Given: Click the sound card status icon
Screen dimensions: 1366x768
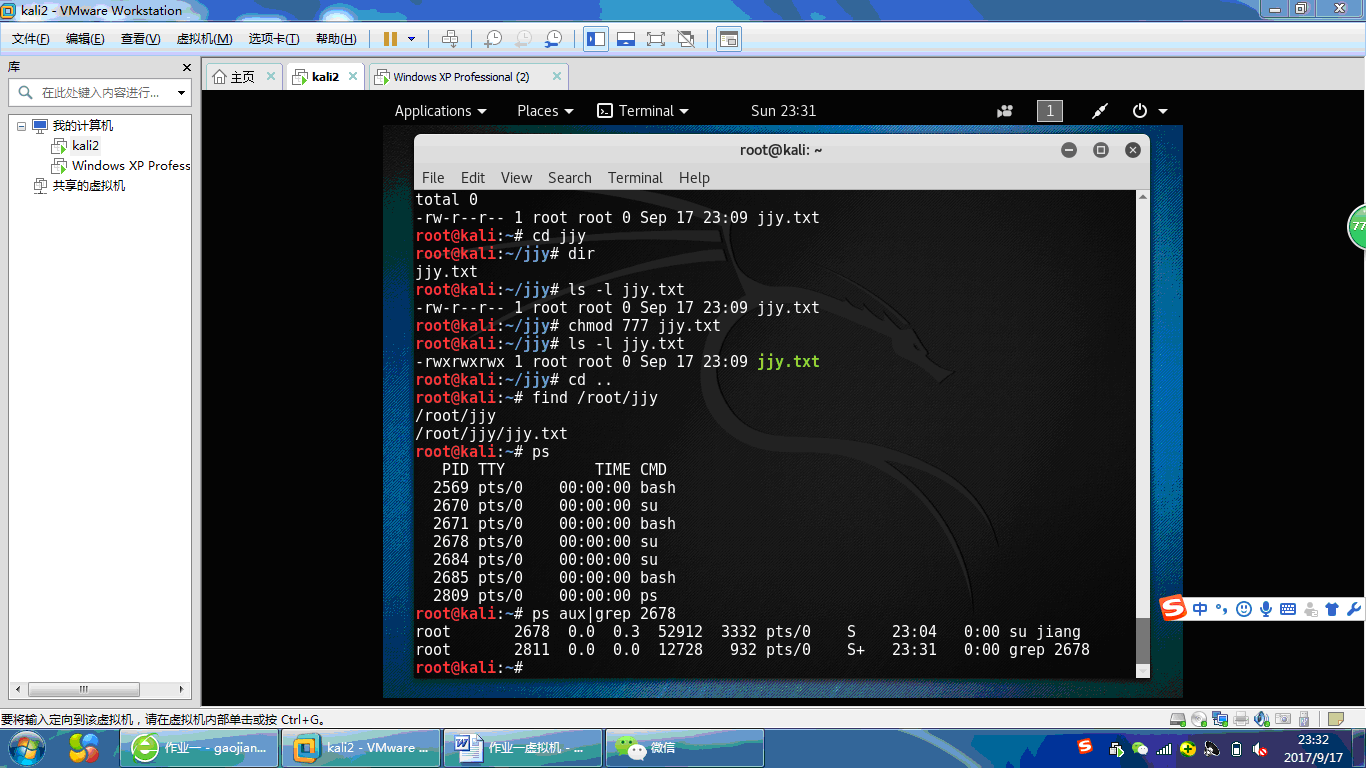Looking at the screenshot, I should coord(1260,719).
